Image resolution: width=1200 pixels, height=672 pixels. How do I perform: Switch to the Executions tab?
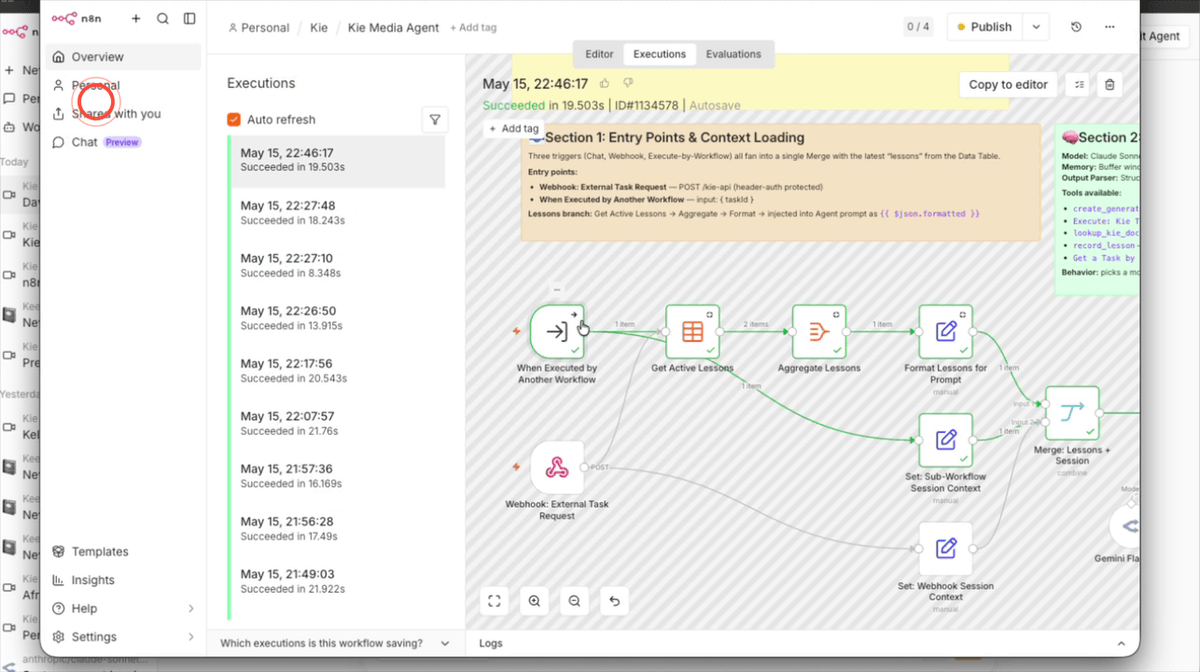tap(659, 54)
